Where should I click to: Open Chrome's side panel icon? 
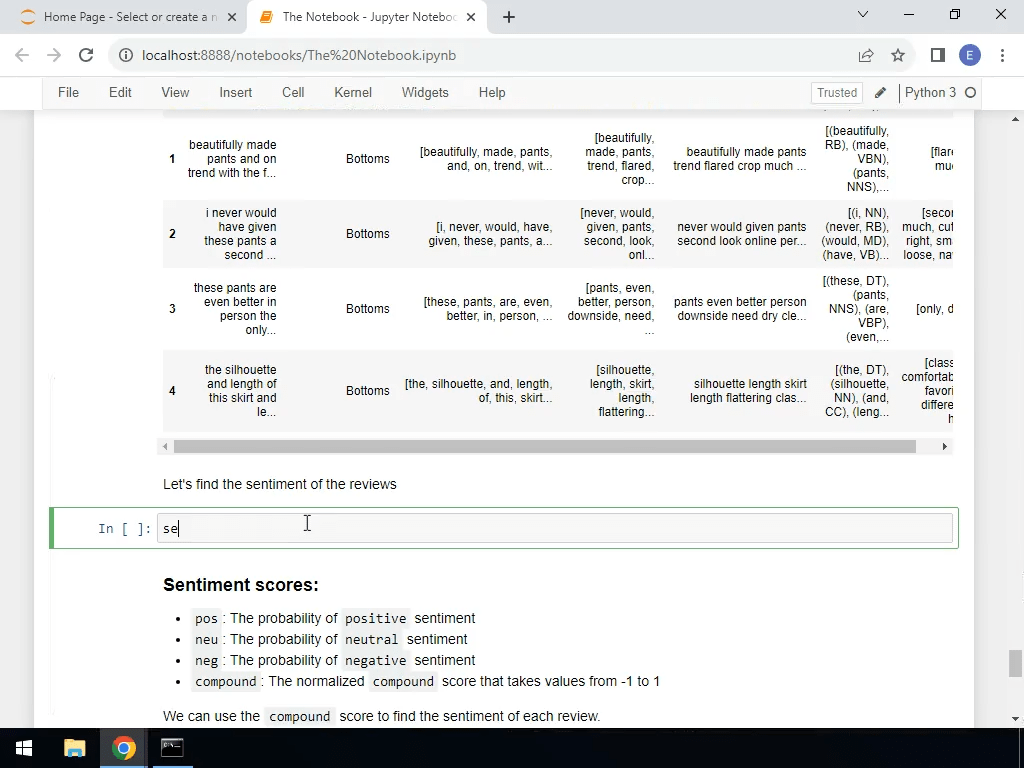937,55
